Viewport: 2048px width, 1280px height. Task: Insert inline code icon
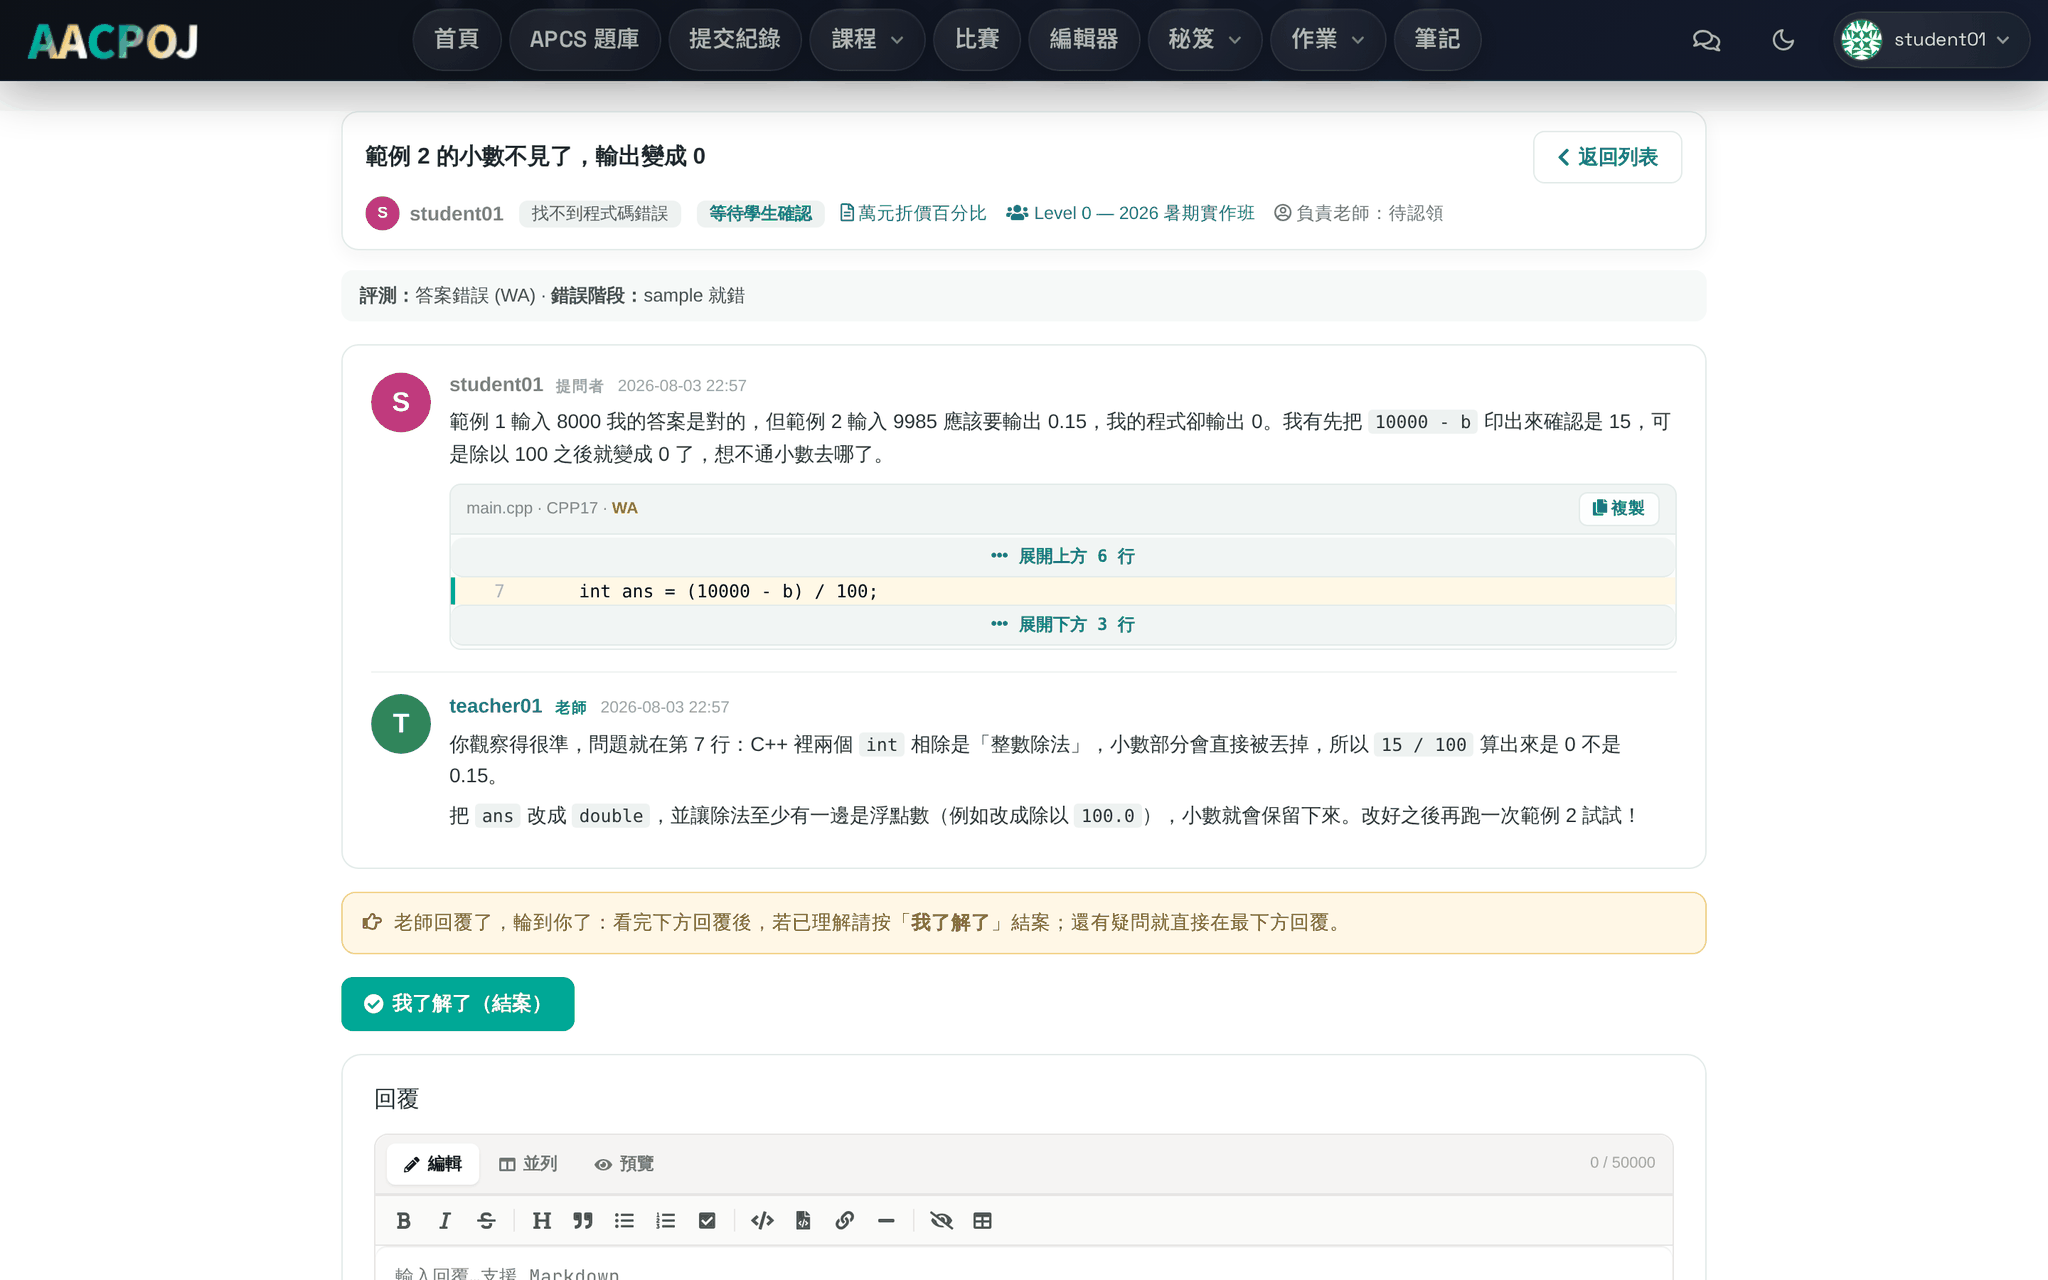(762, 1220)
